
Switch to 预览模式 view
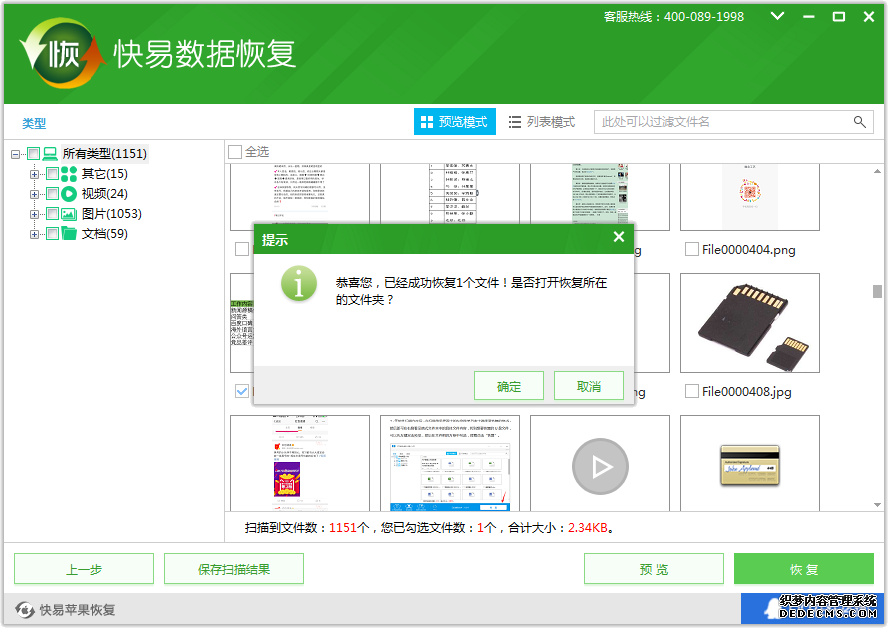tap(455, 122)
